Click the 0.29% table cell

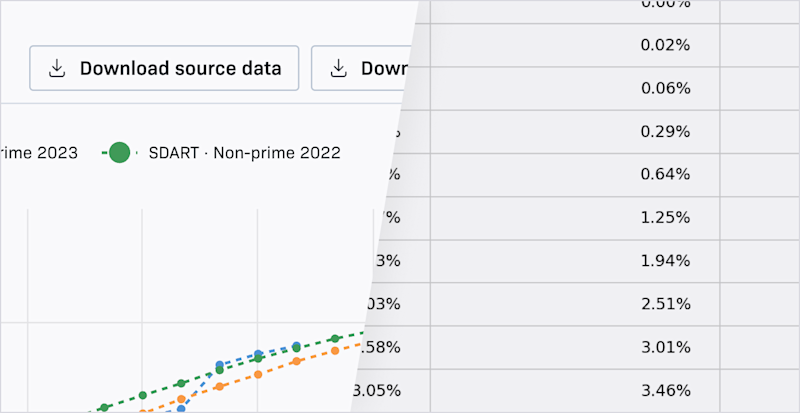tap(575, 132)
